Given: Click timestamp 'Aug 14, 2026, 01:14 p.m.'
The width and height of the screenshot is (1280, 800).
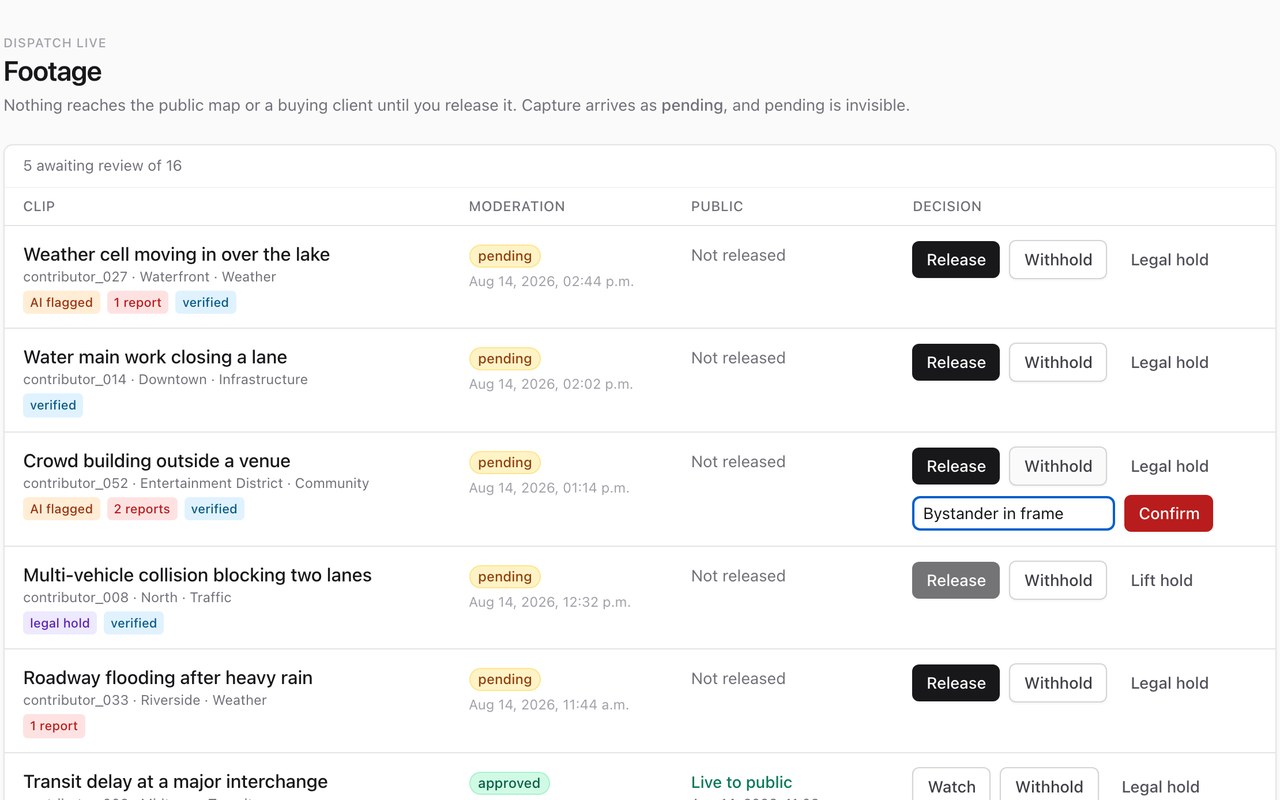Looking at the screenshot, I should coord(549,488).
